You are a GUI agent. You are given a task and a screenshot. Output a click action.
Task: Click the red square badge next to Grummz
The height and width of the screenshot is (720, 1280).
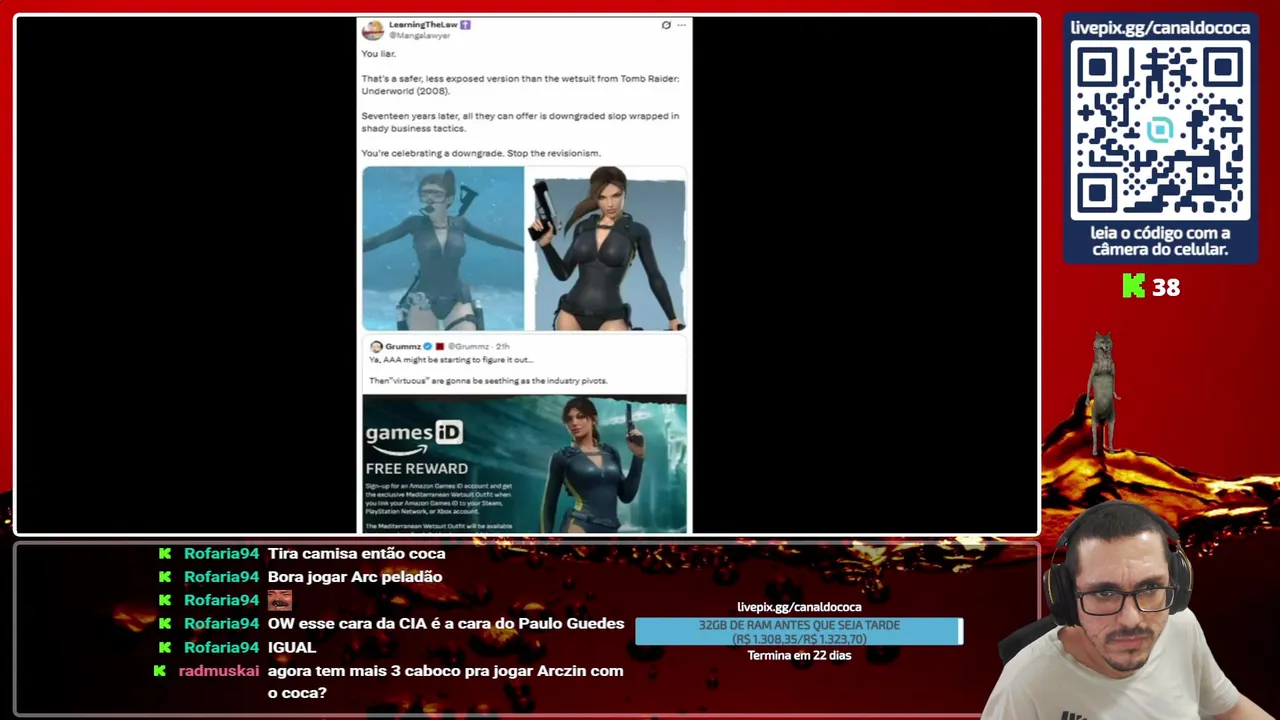439,347
